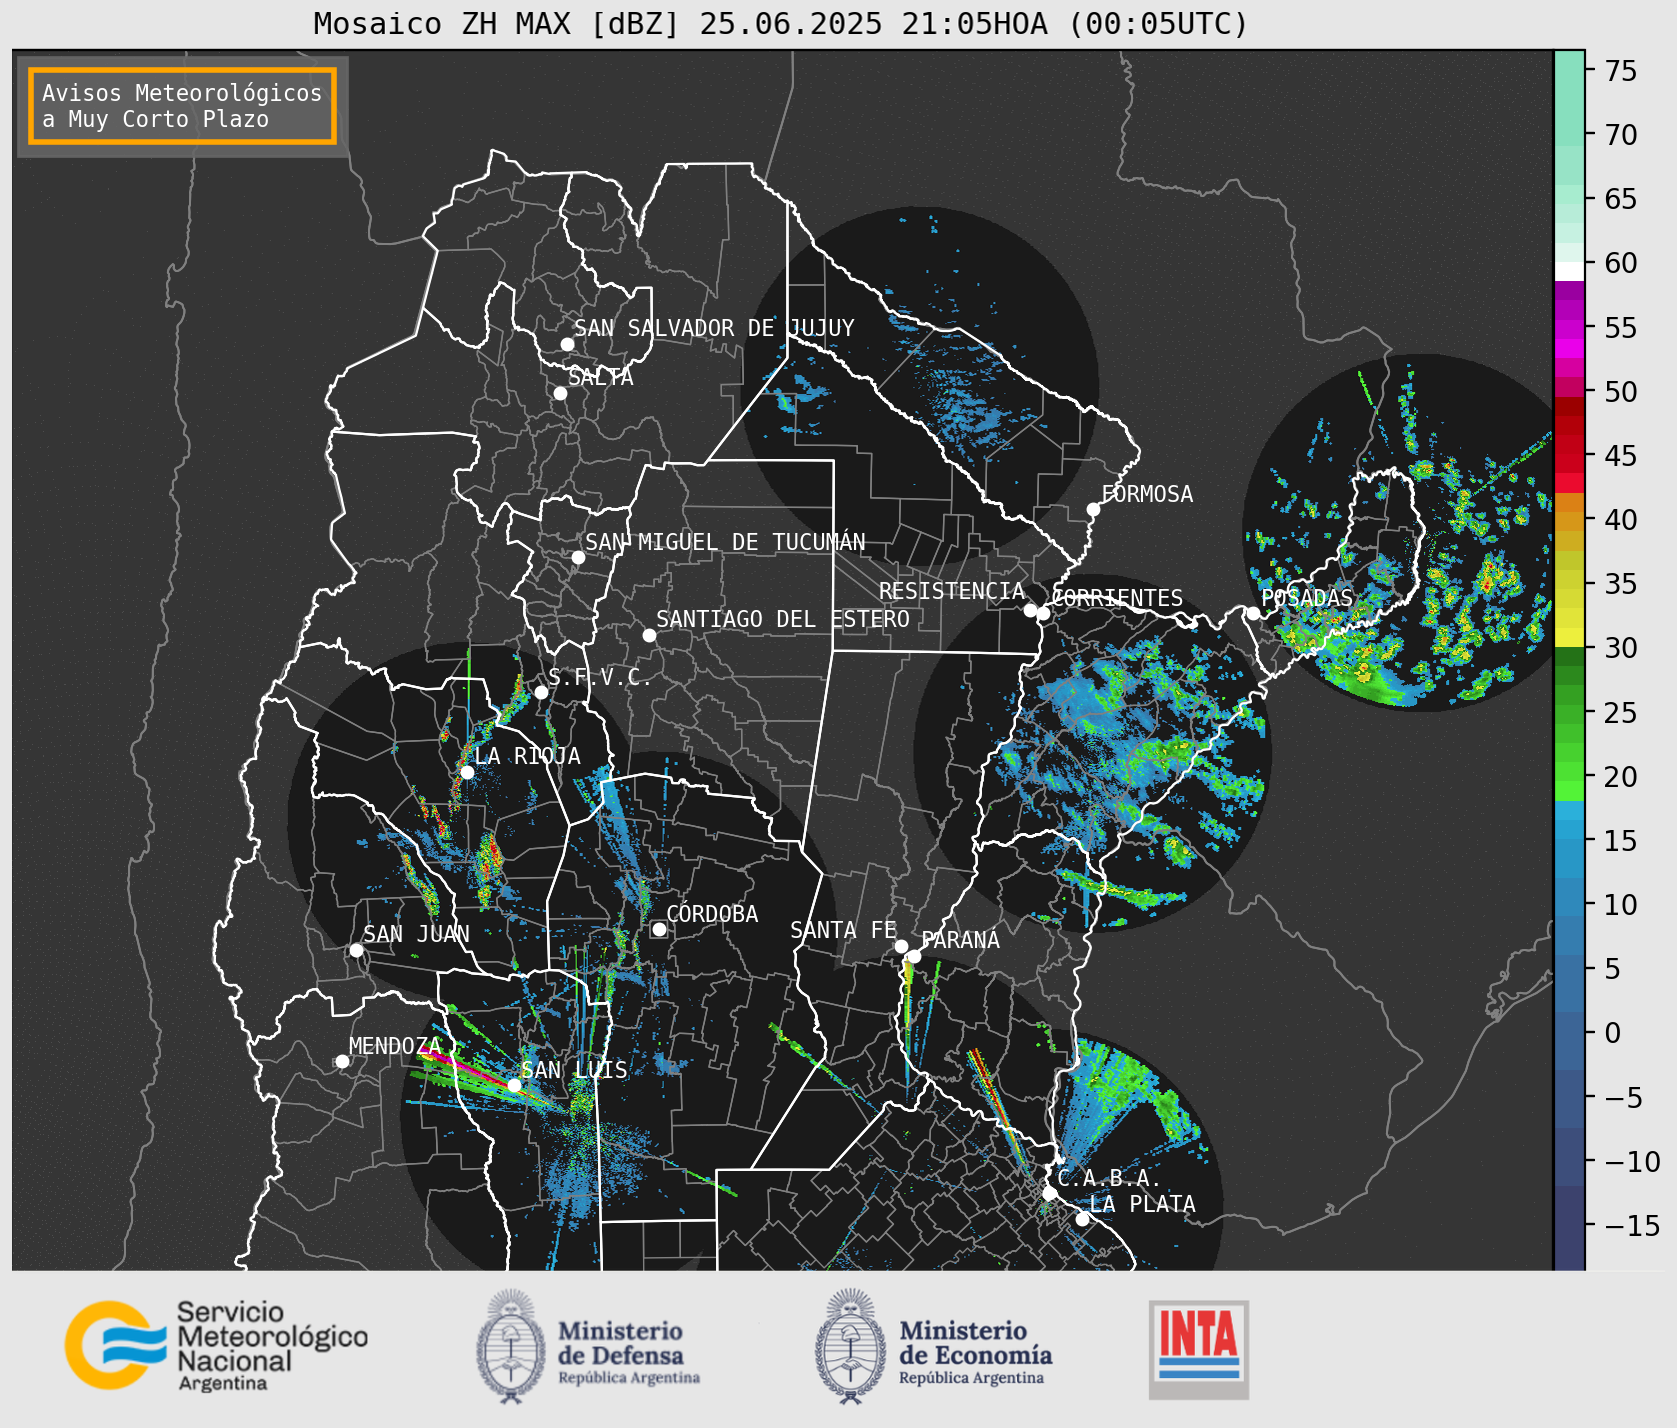This screenshot has width=1677, height=1428.
Task: Click the SAN MIGUEL DE TUCUMÁN label
Action: tap(725, 542)
